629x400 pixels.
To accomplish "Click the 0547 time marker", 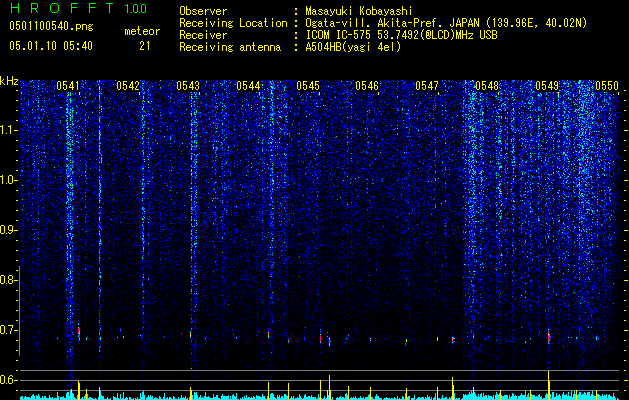I will click(x=427, y=86).
